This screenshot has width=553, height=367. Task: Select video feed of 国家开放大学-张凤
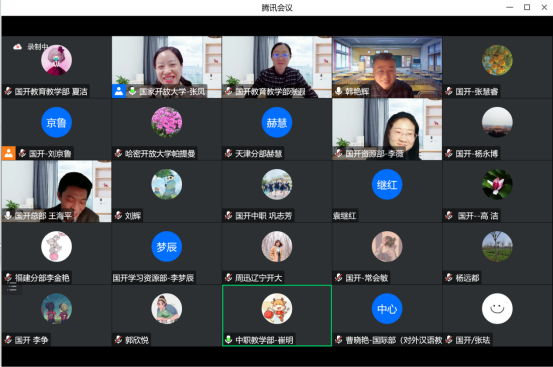point(166,67)
